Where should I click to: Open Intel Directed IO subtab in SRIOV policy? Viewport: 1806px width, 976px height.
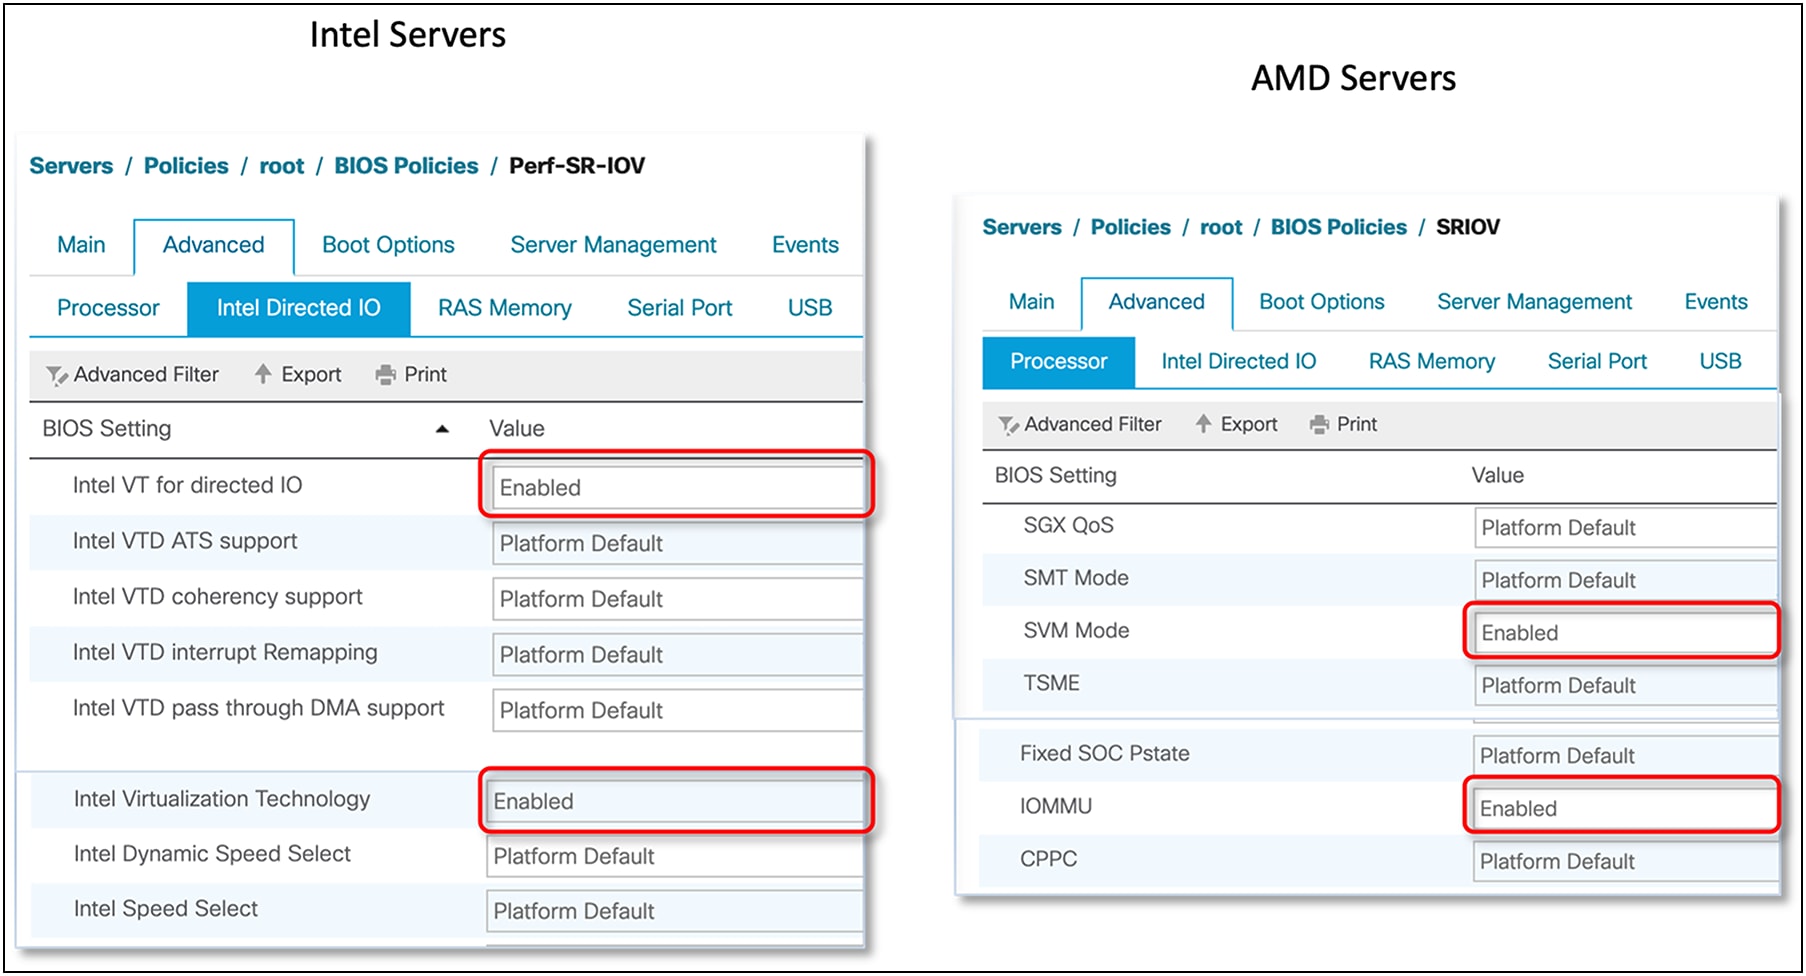(1239, 362)
